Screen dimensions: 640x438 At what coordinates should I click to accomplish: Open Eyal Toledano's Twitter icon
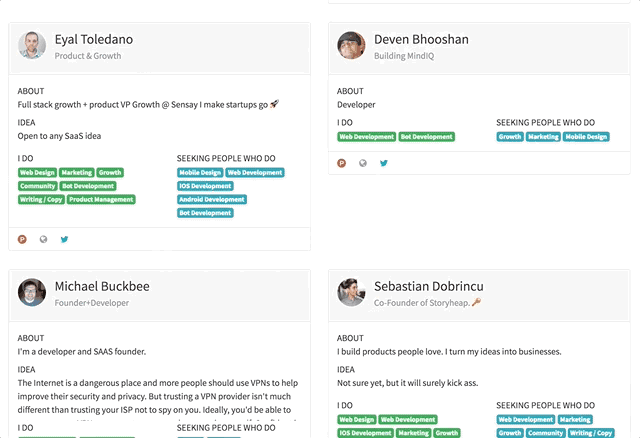[64, 239]
